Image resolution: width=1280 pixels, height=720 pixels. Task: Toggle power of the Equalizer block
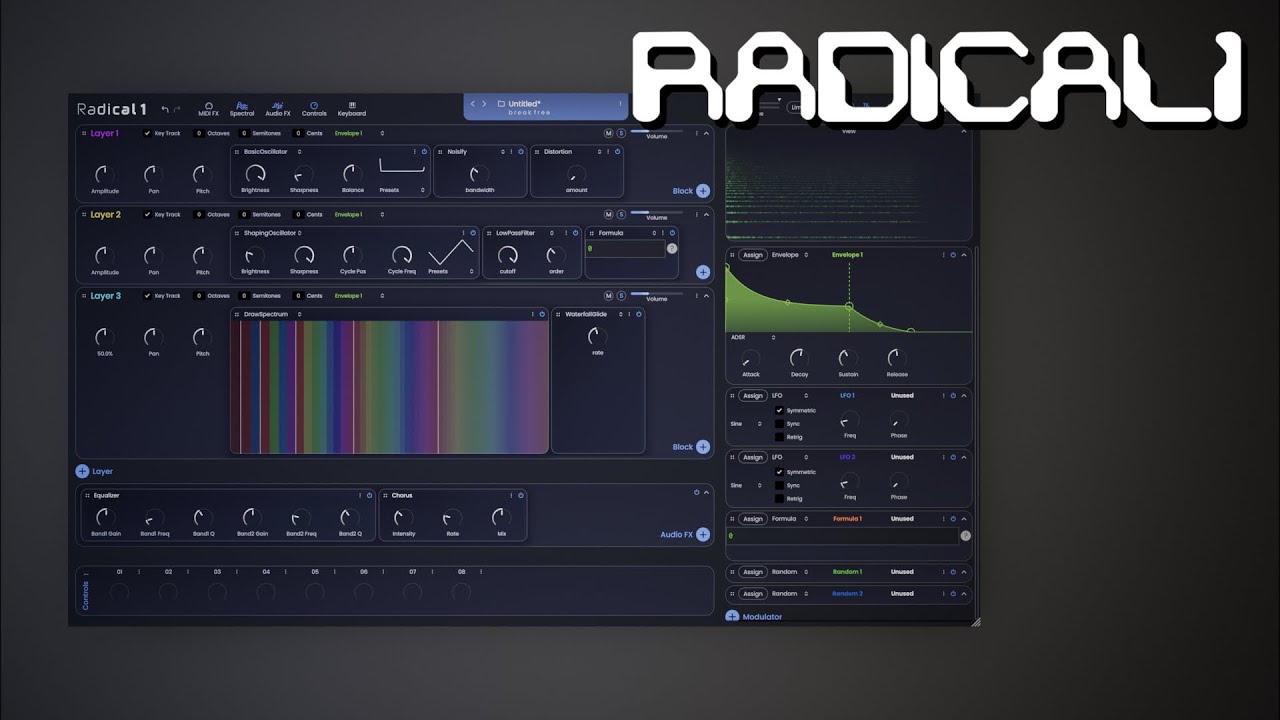(369, 495)
